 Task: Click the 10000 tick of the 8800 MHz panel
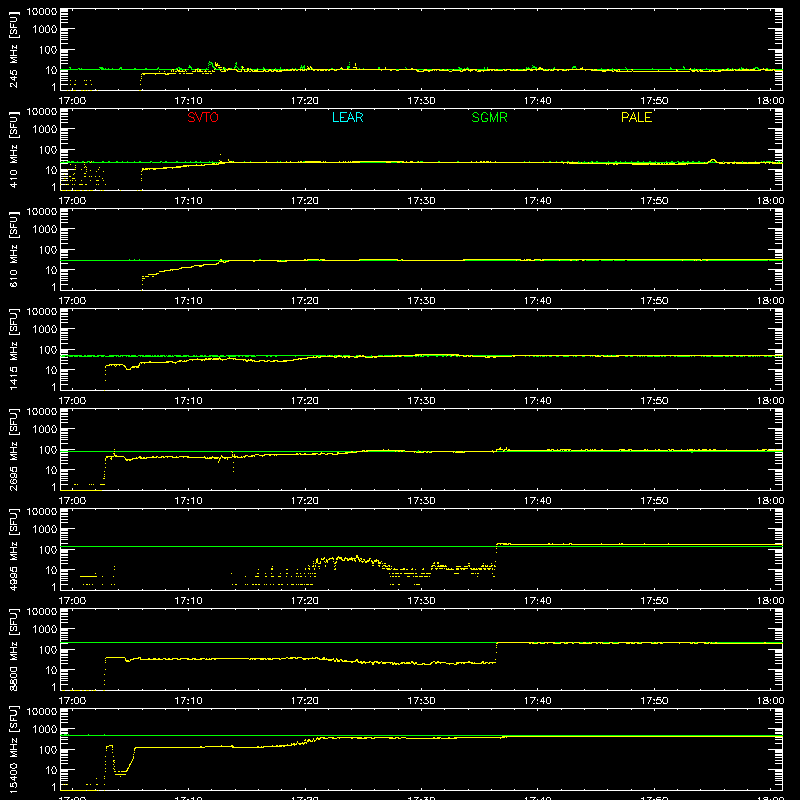click(42, 612)
